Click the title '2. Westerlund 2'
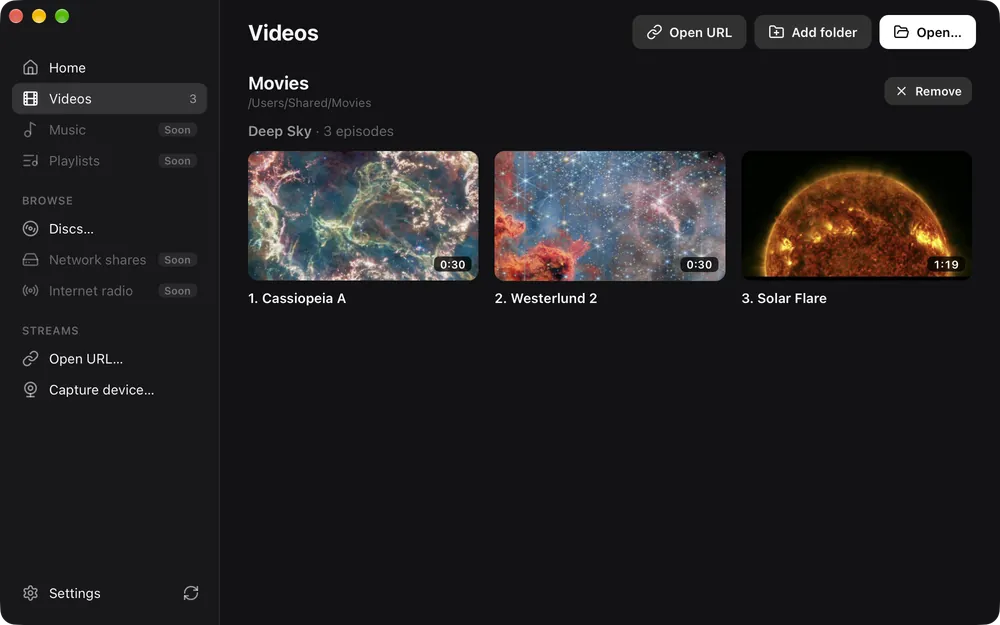The height and width of the screenshot is (625, 1000). click(x=546, y=298)
